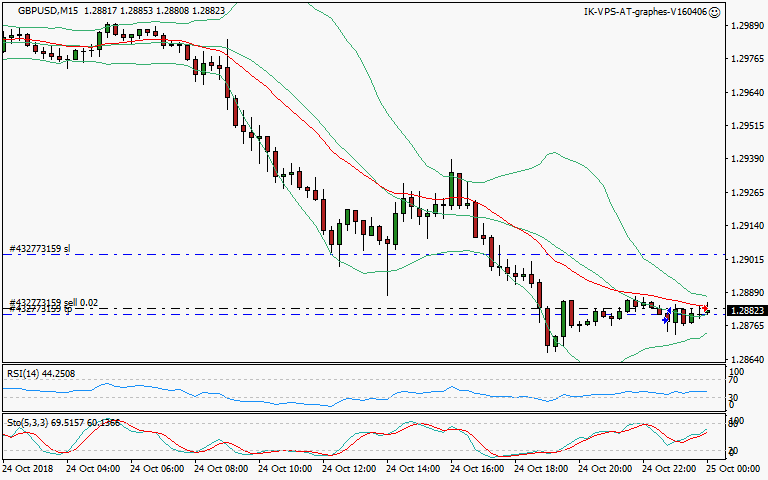Select the #432773159 sell 0.02 order label

(x=54, y=302)
